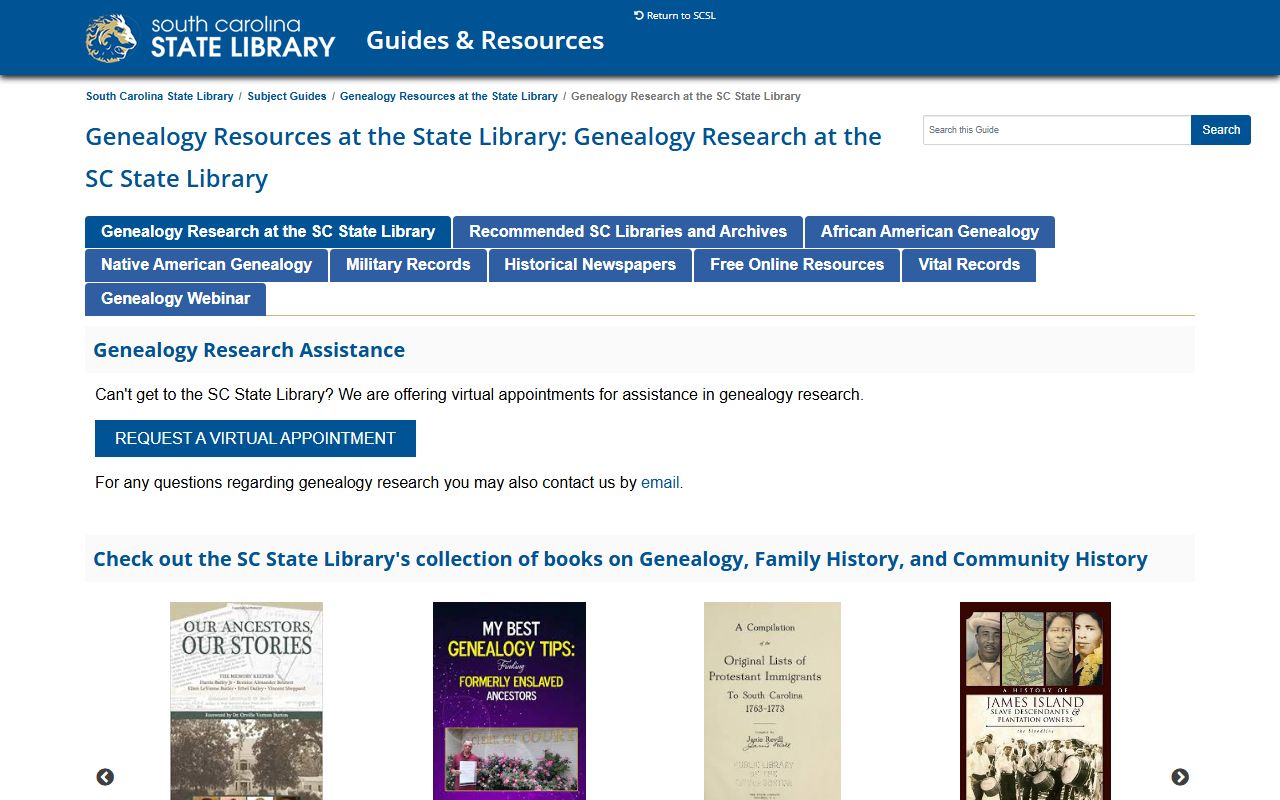The image size is (1280, 800).
Task: Click Genealogy Research at the SC State Library breadcrumb text
Action: click(x=686, y=96)
